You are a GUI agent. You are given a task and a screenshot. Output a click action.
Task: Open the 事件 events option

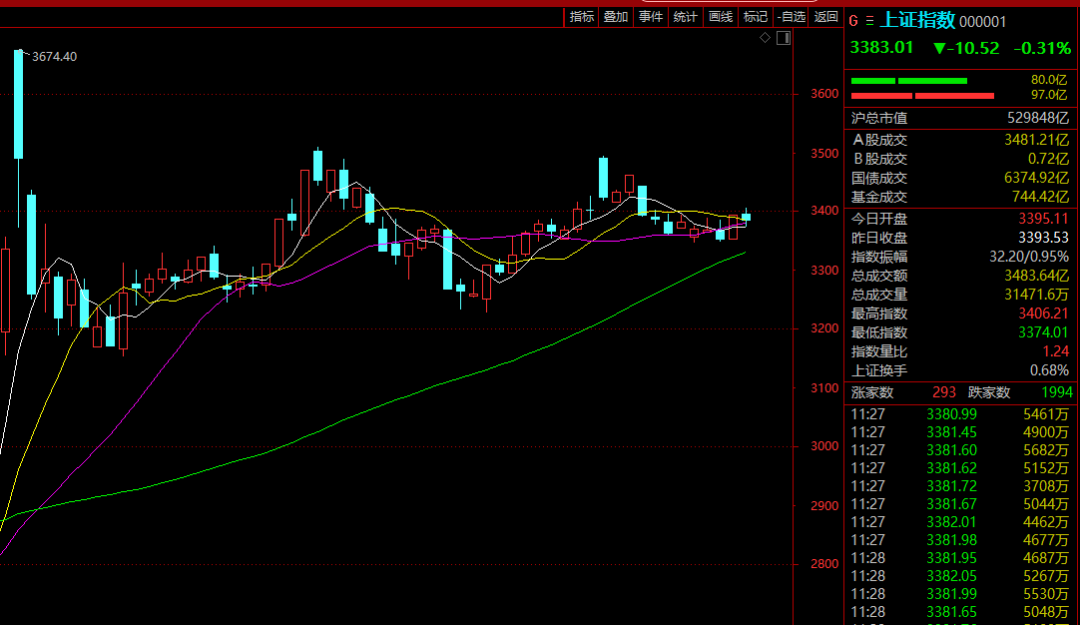651,16
